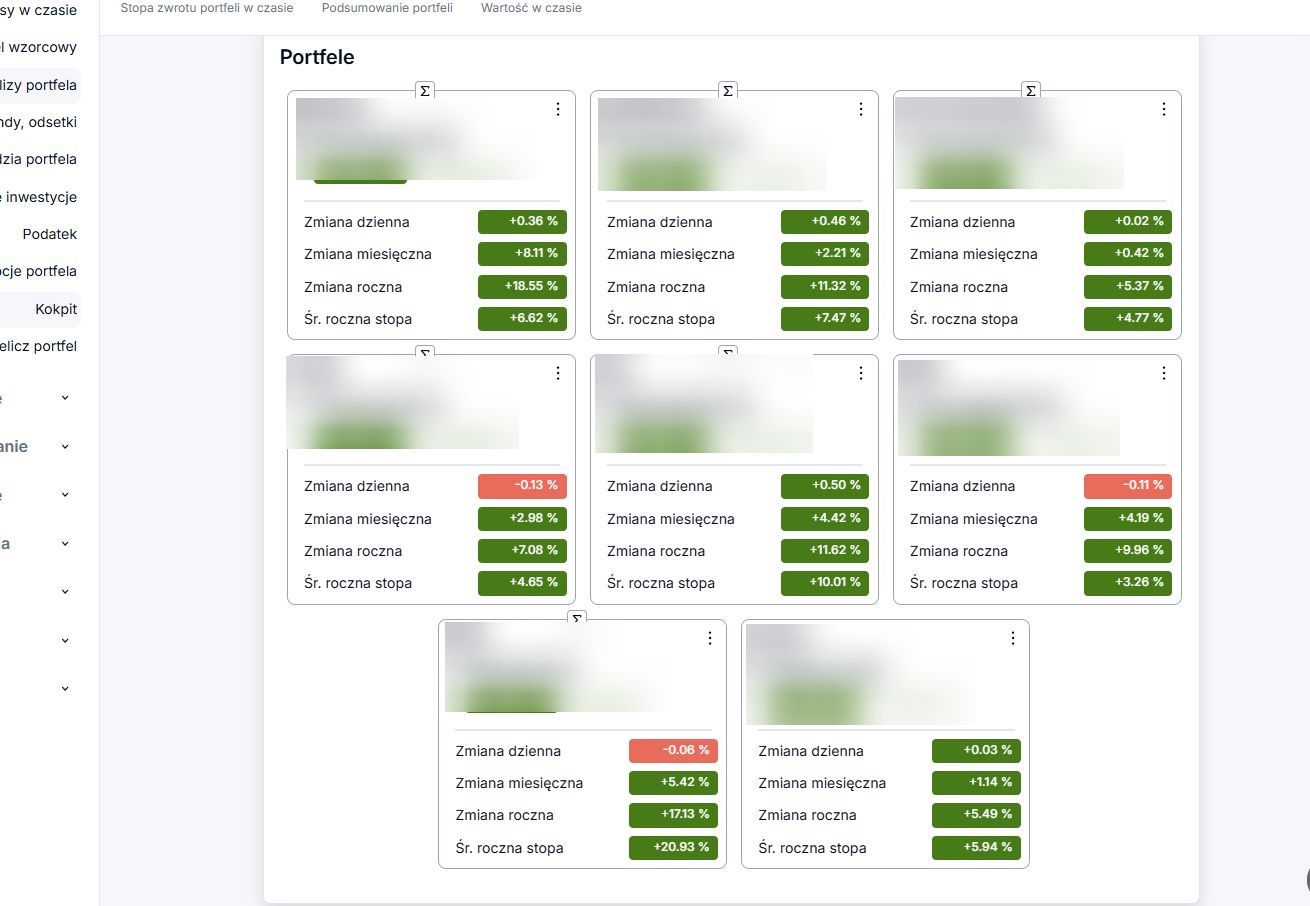
Task: Go to "Stopa zwrotu portfeli w czasie"
Action: pyautogui.click(x=207, y=8)
